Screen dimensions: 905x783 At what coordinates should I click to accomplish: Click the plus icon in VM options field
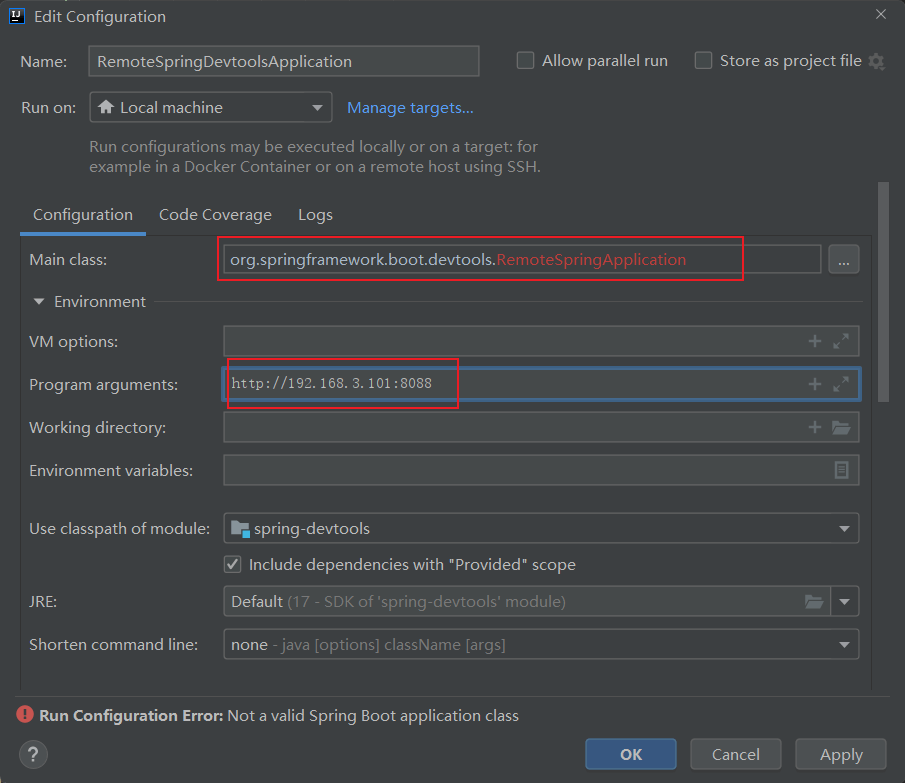pos(815,341)
